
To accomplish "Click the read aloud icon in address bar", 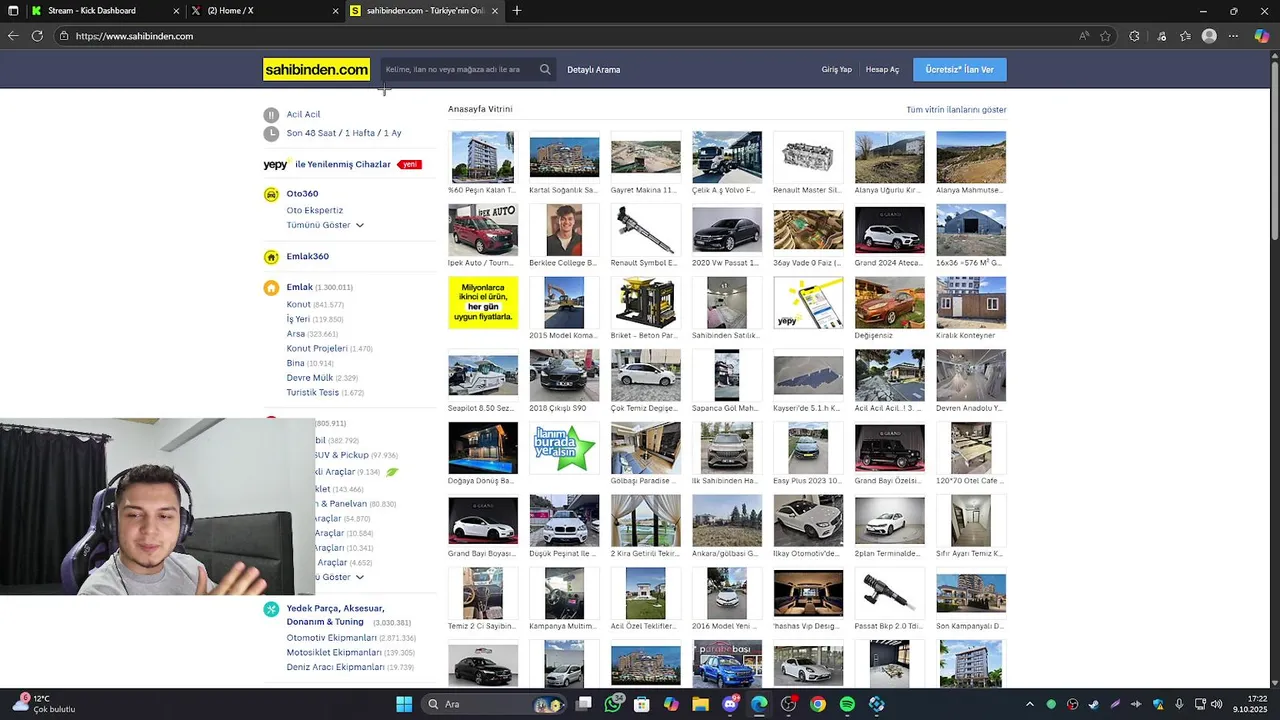I will [x=1084, y=36].
